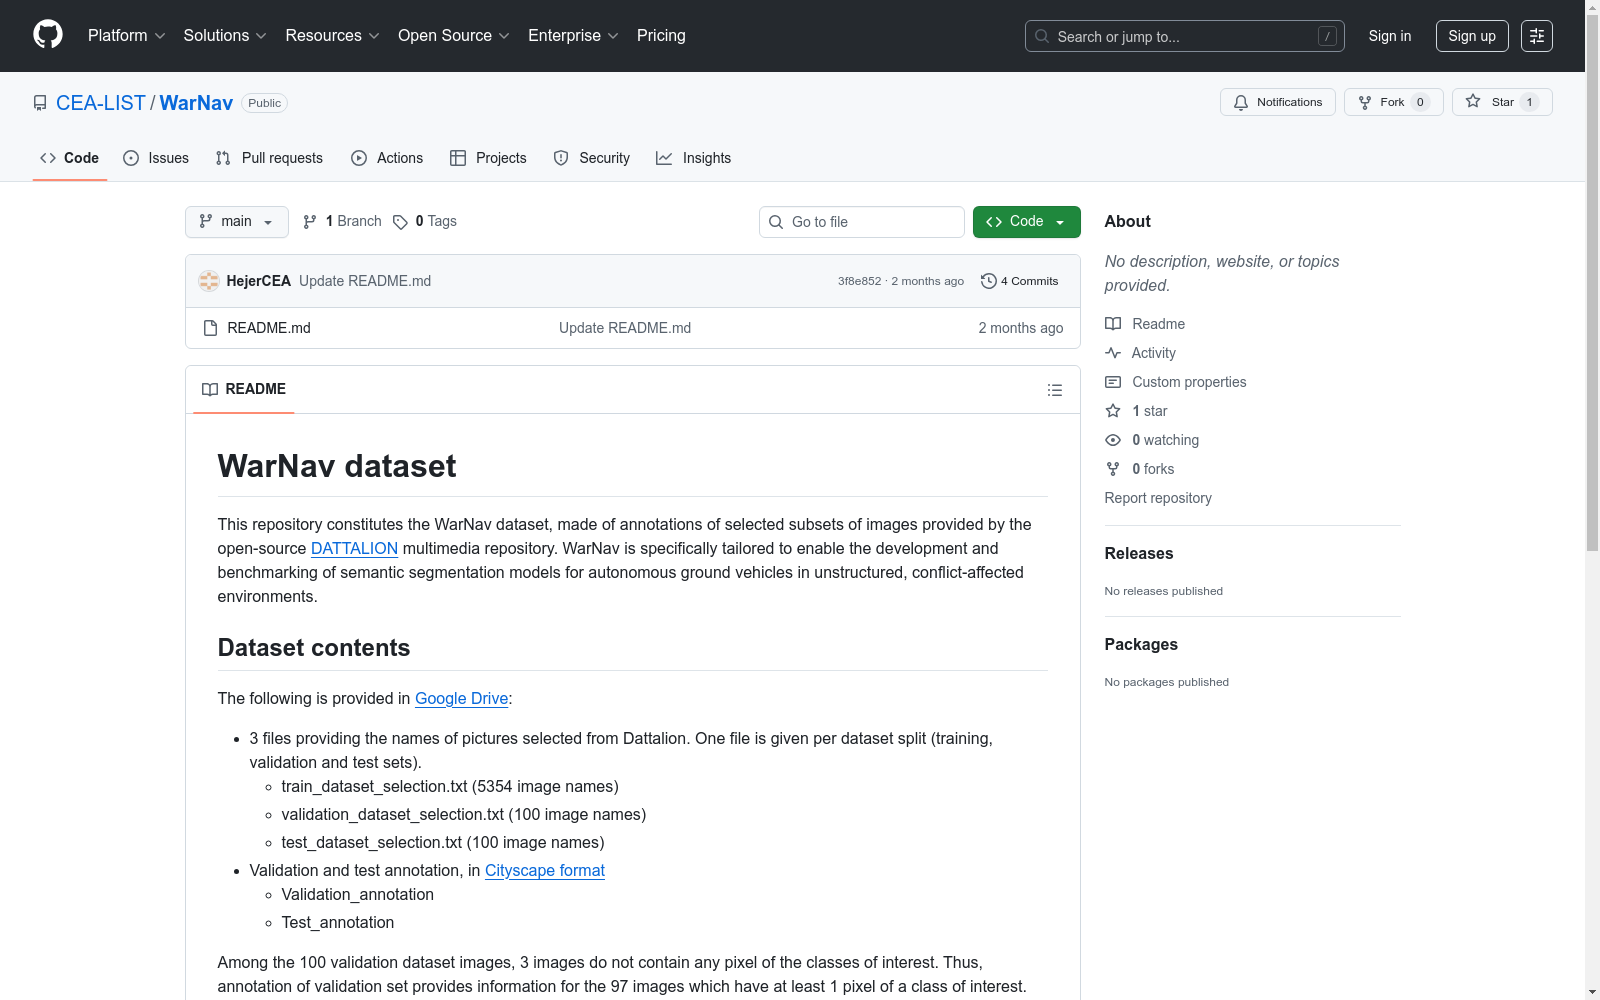Expand the Resources menu
1600x1000 pixels.
(332, 36)
